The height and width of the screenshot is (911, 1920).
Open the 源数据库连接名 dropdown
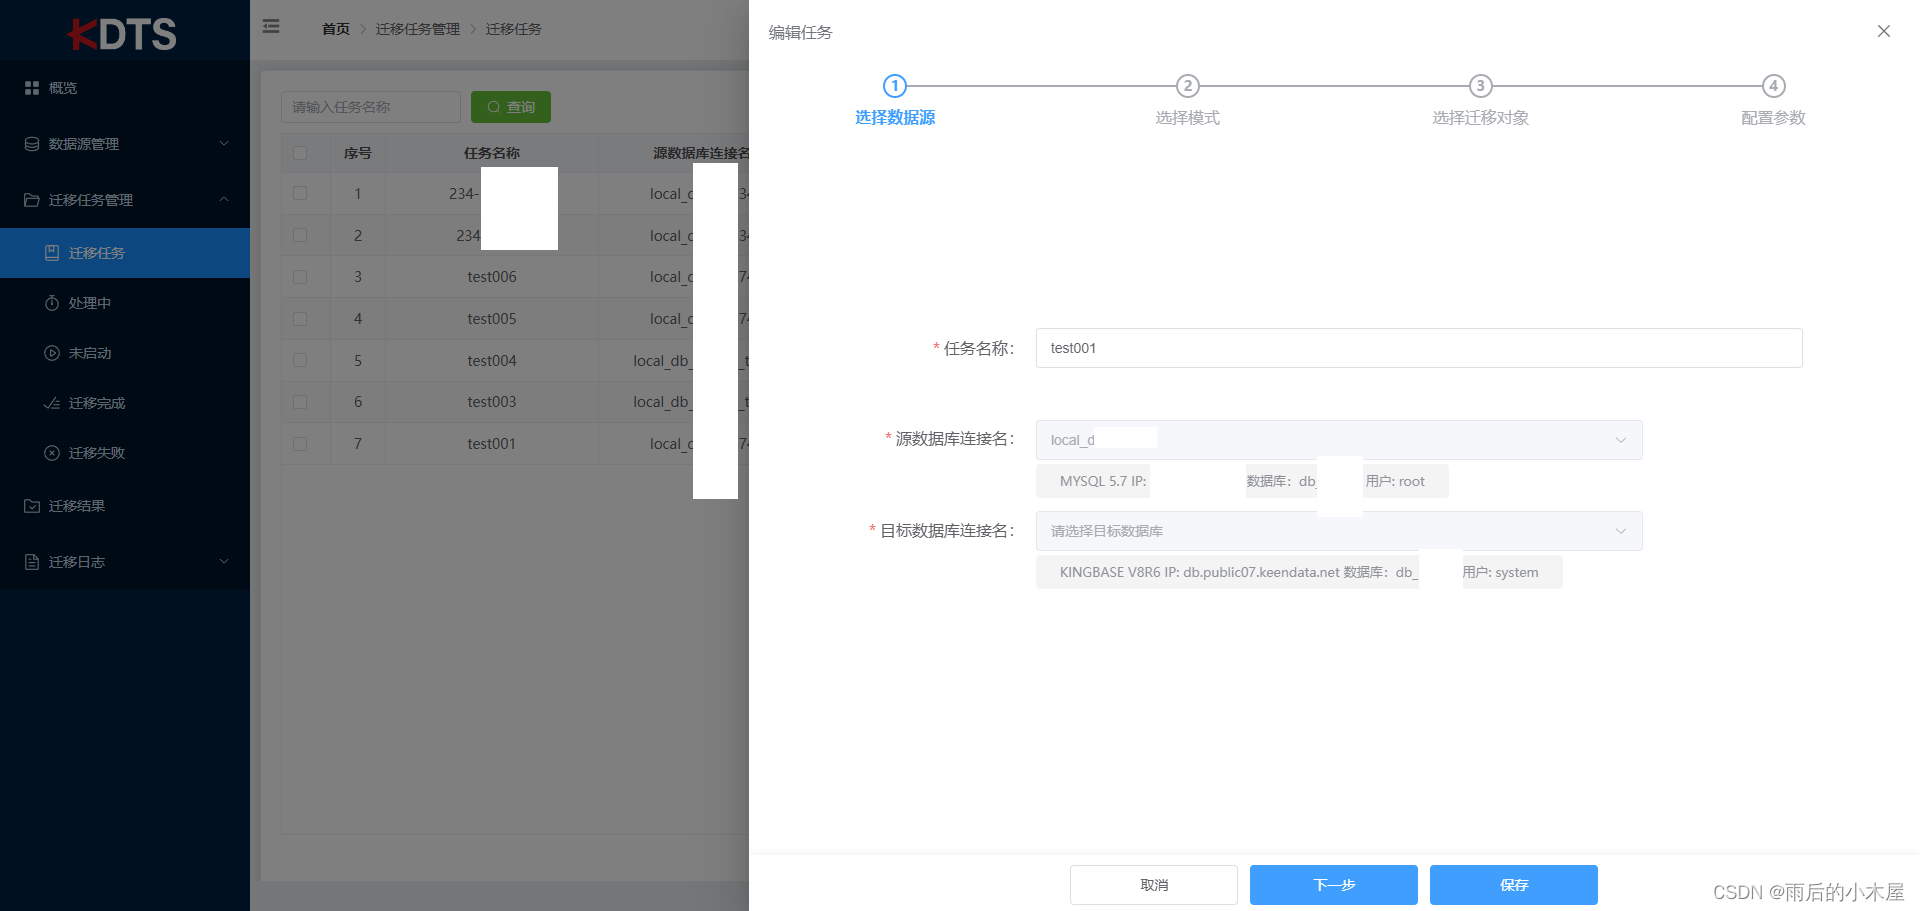click(x=1620, y=440)
